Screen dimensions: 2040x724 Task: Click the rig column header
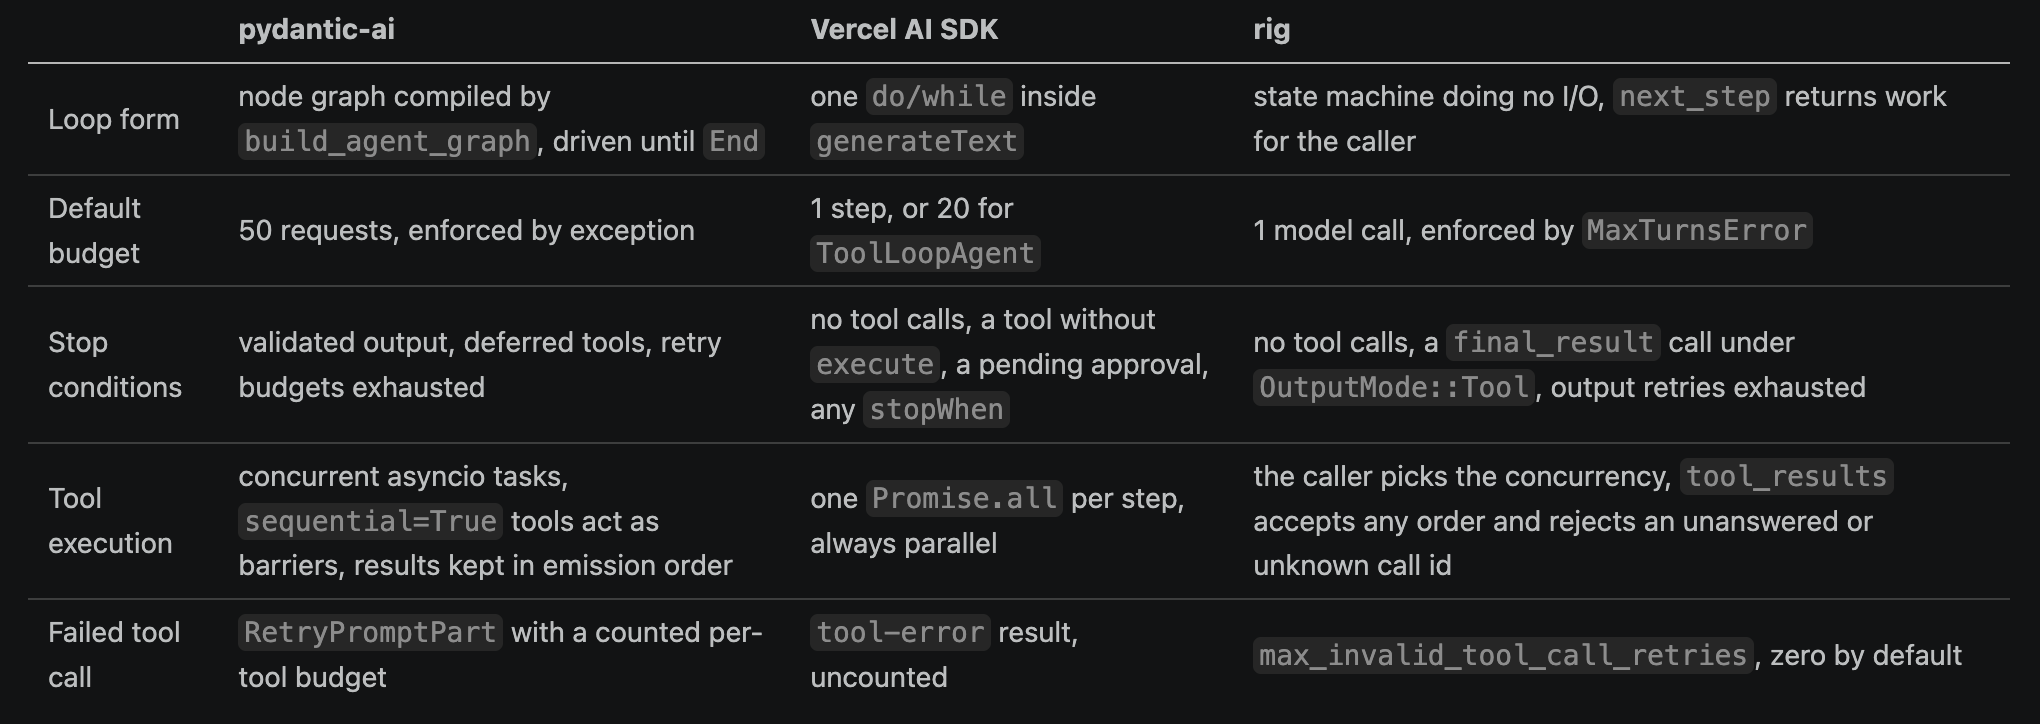pyautogui.click(x=1271, y=30)
